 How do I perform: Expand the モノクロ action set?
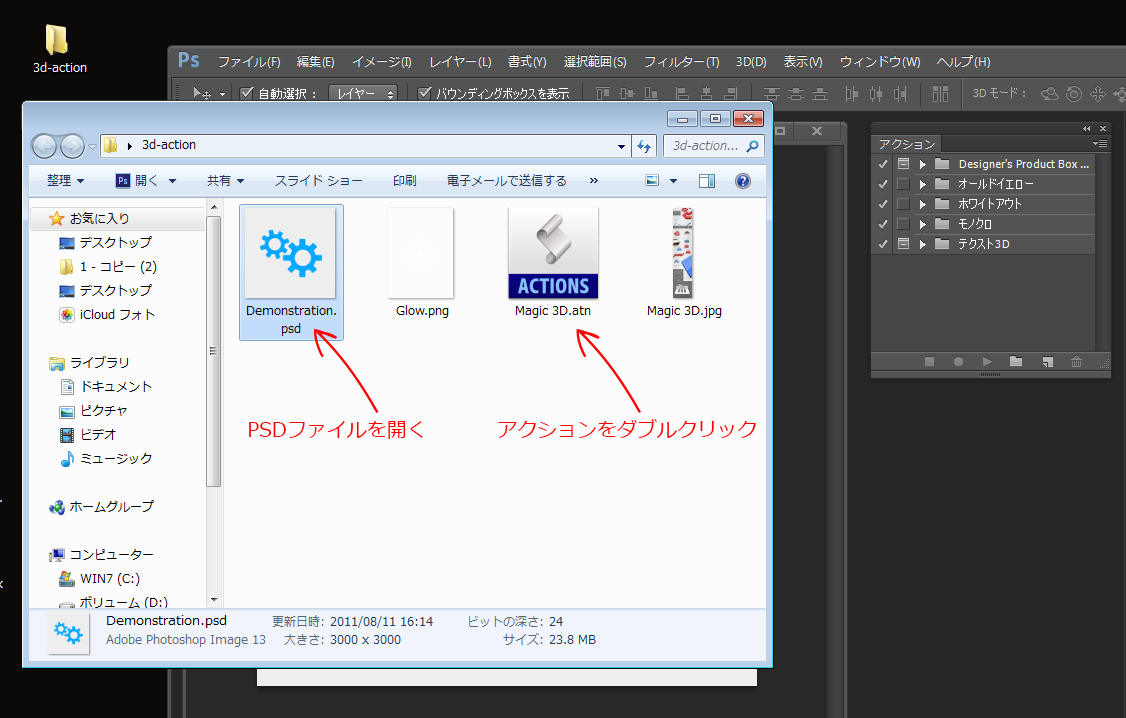[x=922, y=223]
